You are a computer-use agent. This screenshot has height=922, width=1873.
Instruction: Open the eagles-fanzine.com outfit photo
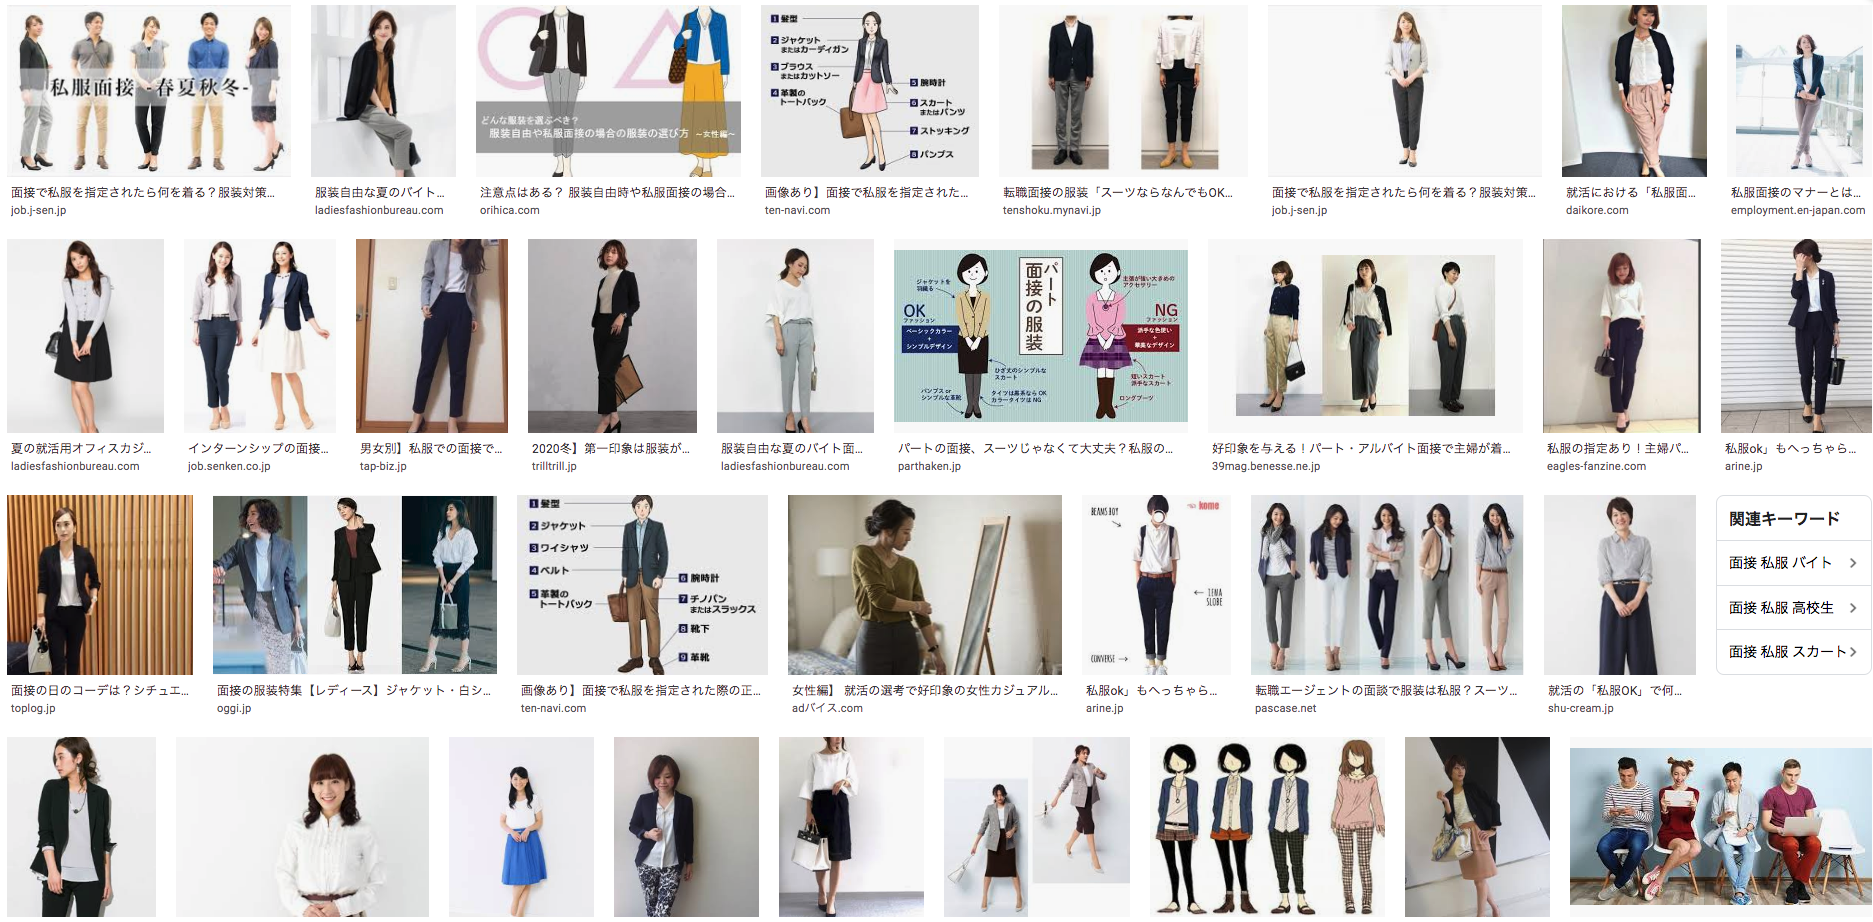[x=1621, y=336]
